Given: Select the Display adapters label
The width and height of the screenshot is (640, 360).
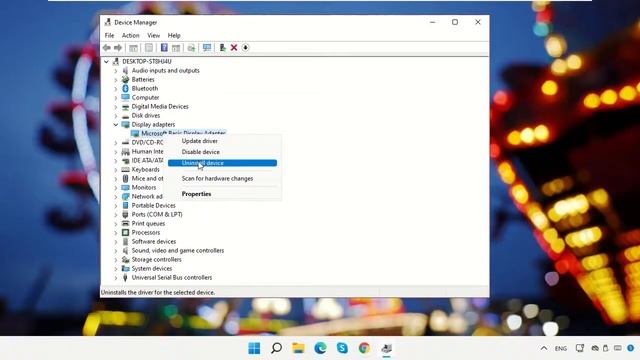Looking at the screenshot, I should 153,124.
